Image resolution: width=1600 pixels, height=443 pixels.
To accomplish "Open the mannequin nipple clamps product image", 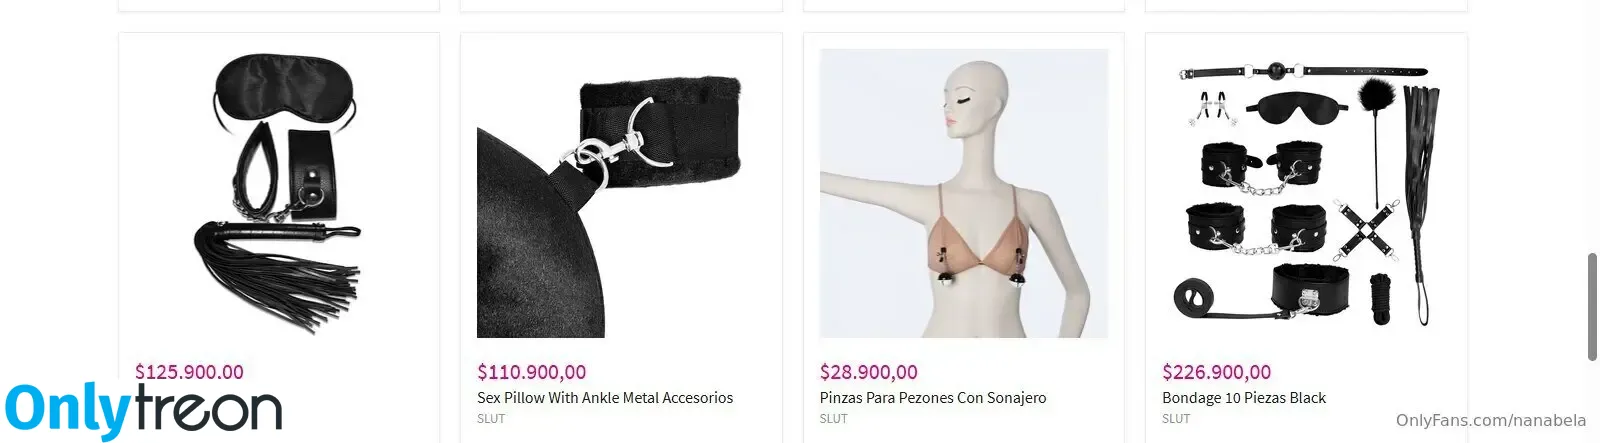I will coord(964,193).
